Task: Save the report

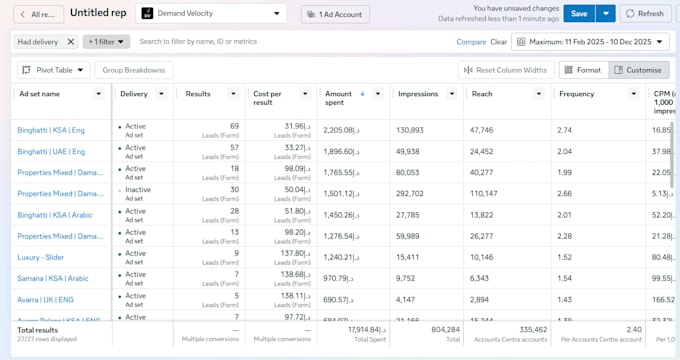Action: tap(579, 13)
